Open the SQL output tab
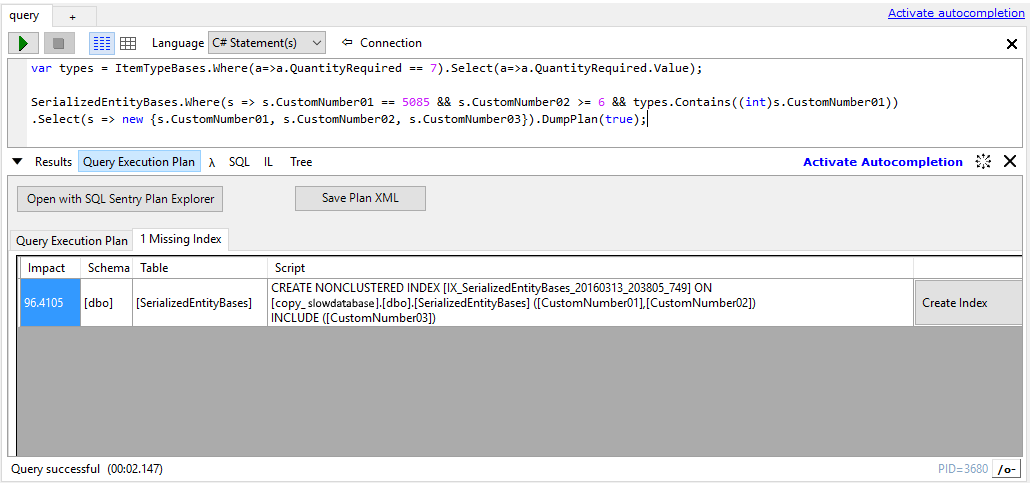The width and height of the screenshot is (1030, 483). coord(239,162)
